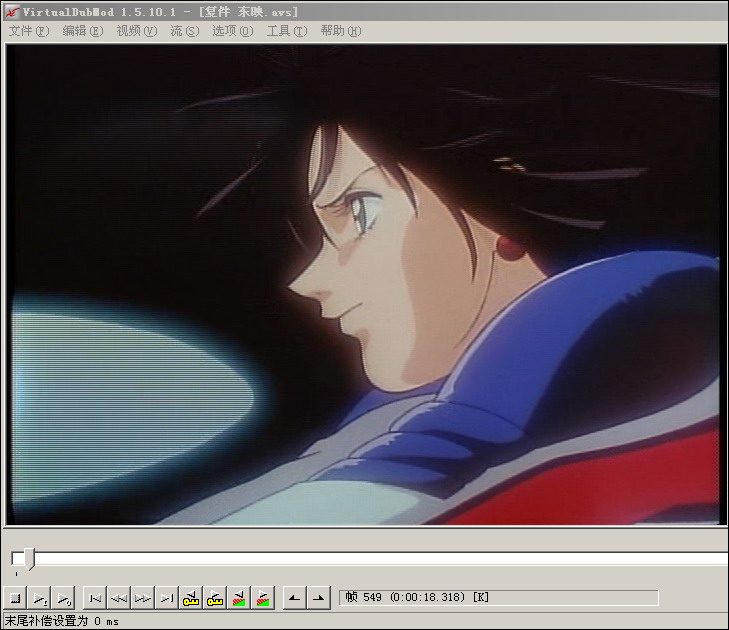Seek to the next scene change
729x630 pixels.
pyautogui.click(x=263, y=598)
